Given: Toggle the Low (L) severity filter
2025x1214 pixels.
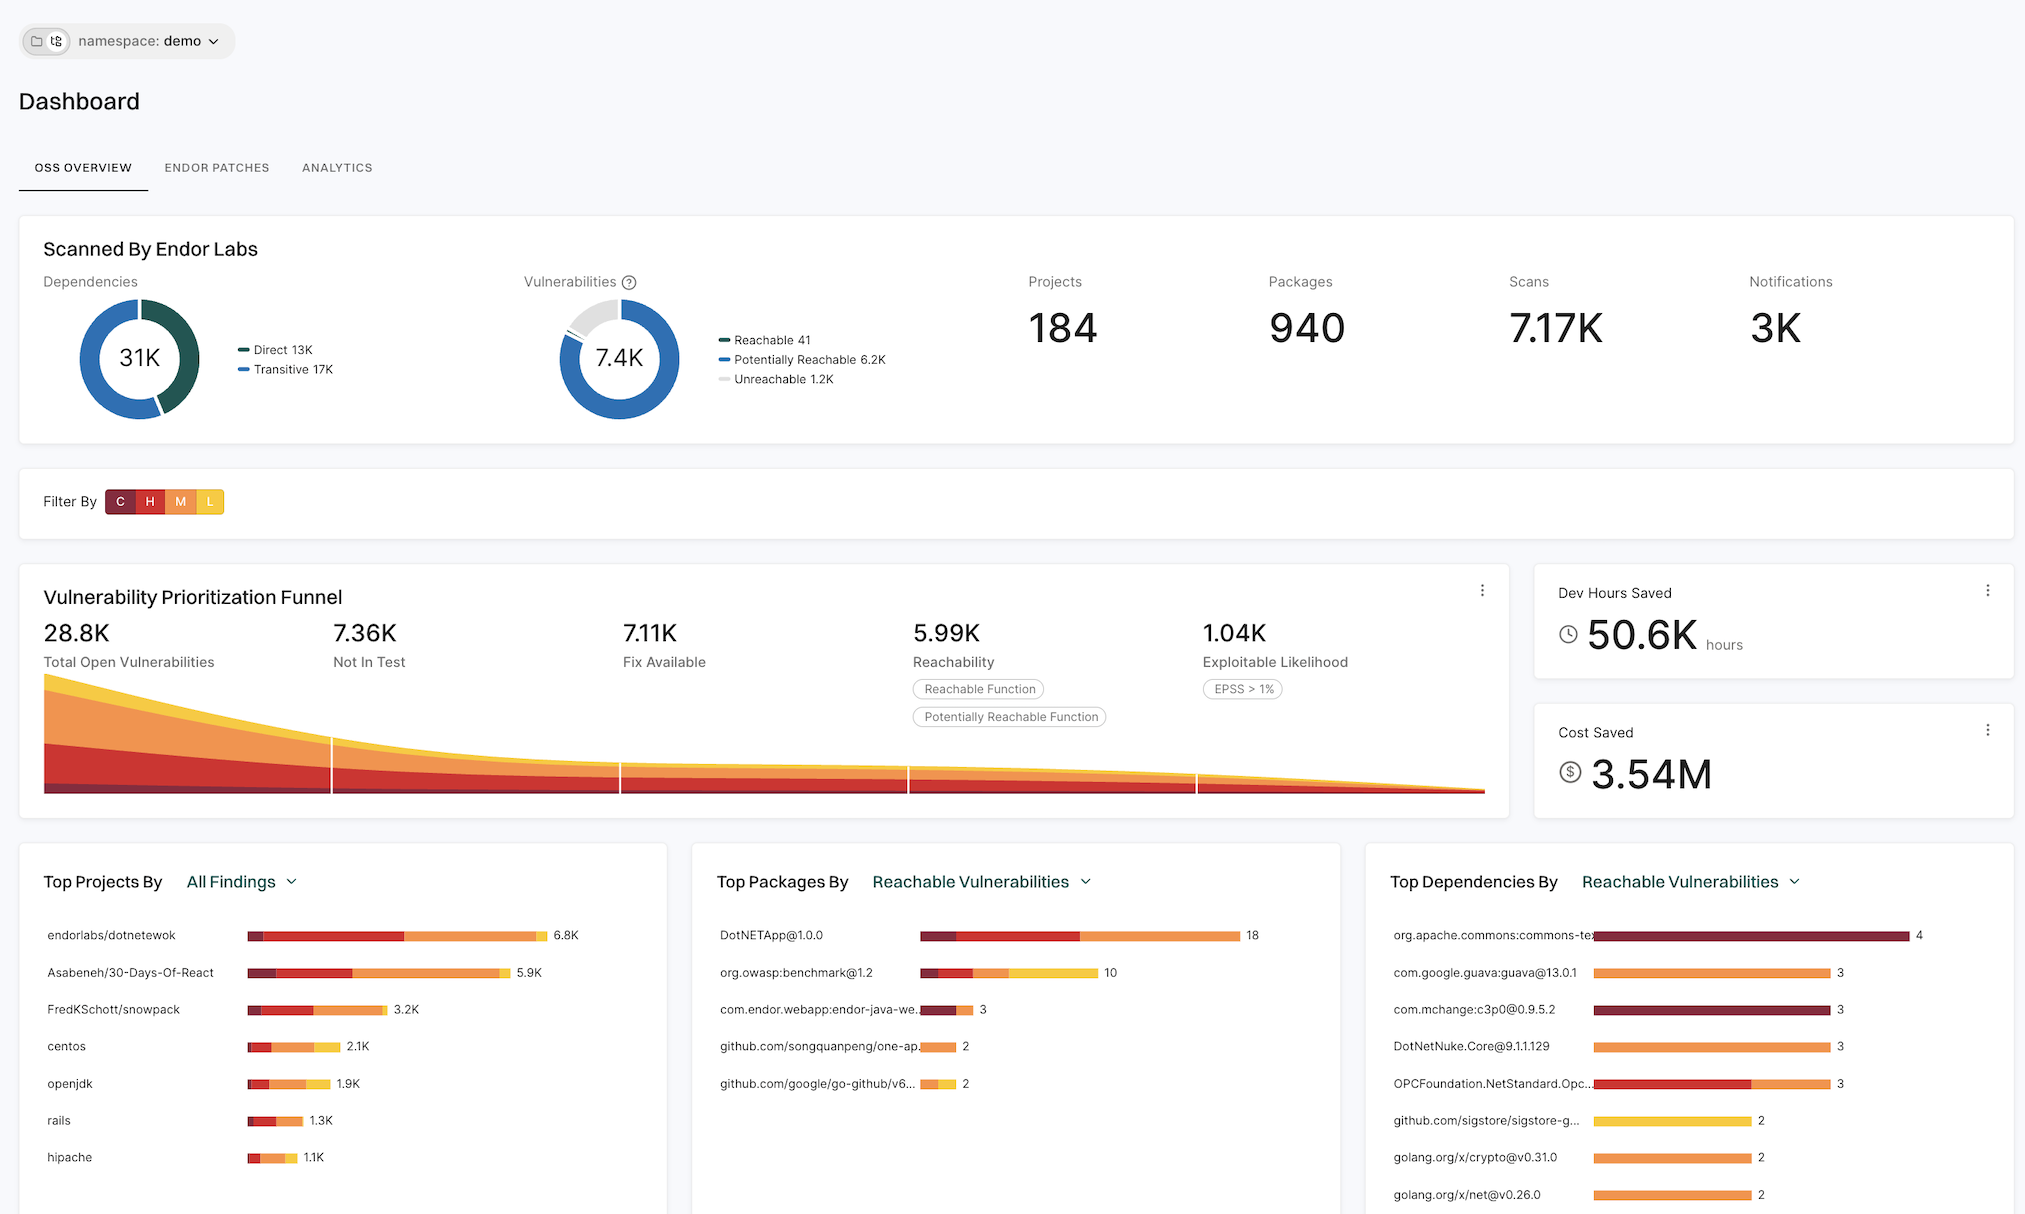Looking at the screenshot, I should pyautogui.click(x=210, y=502).
